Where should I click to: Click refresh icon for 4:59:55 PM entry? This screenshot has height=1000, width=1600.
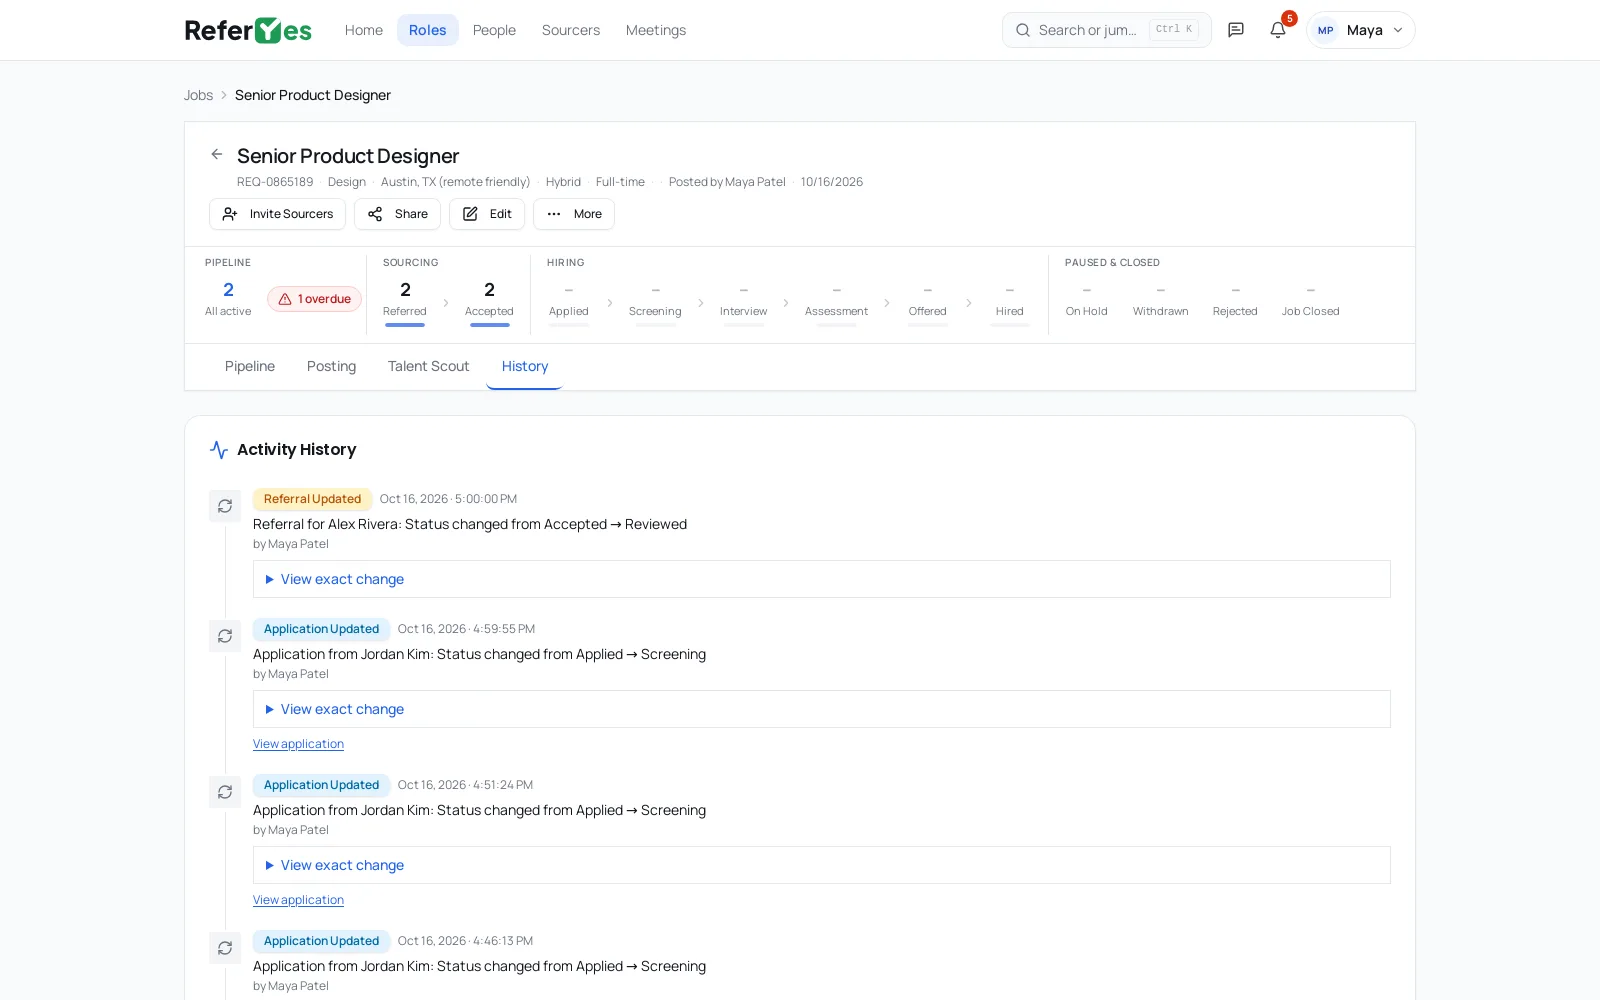(225, 636)
